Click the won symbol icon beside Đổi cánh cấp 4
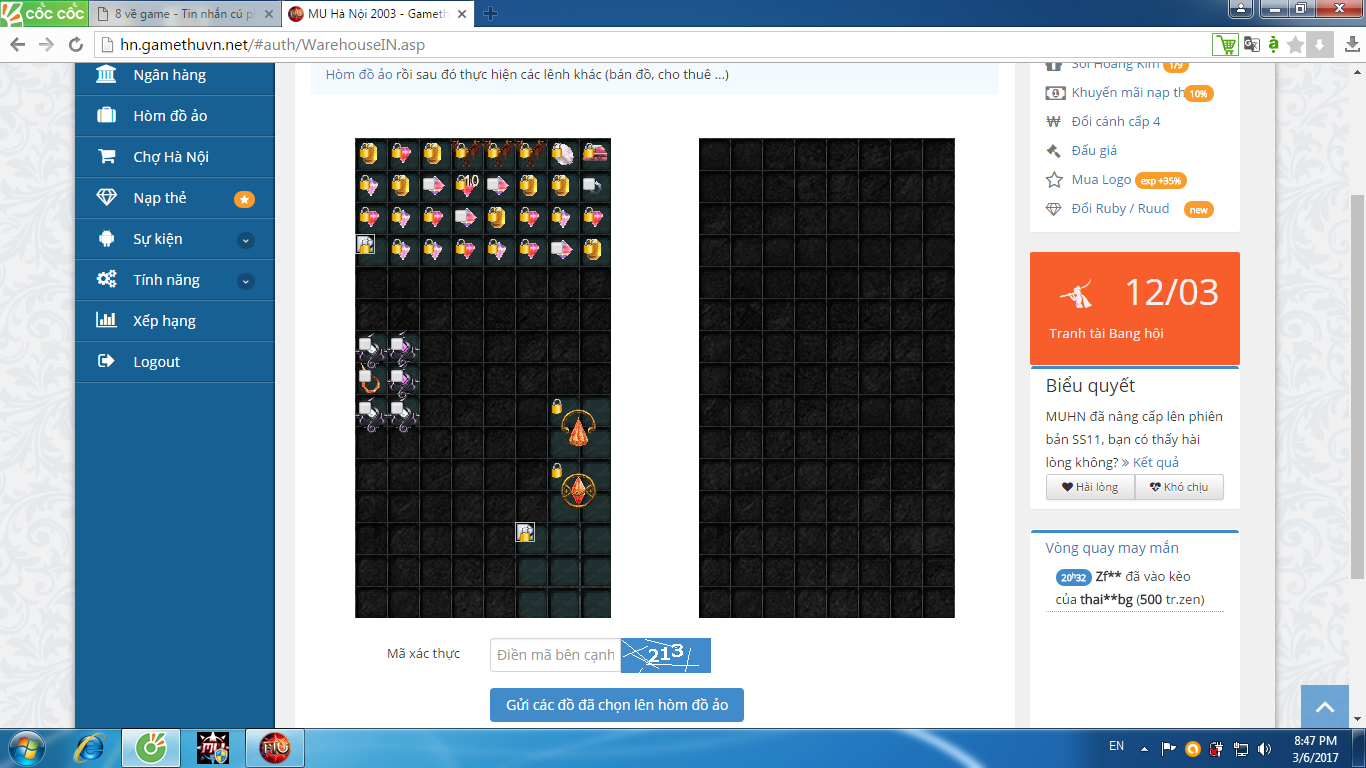Viewport: 1366px width, 768px height. (1053, 122)
